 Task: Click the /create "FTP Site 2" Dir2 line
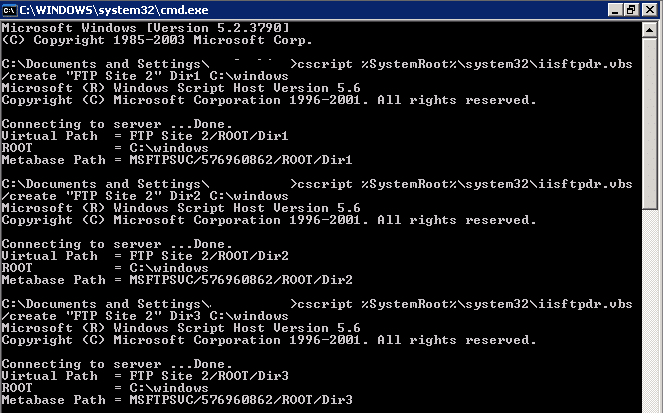click(145, 197)
